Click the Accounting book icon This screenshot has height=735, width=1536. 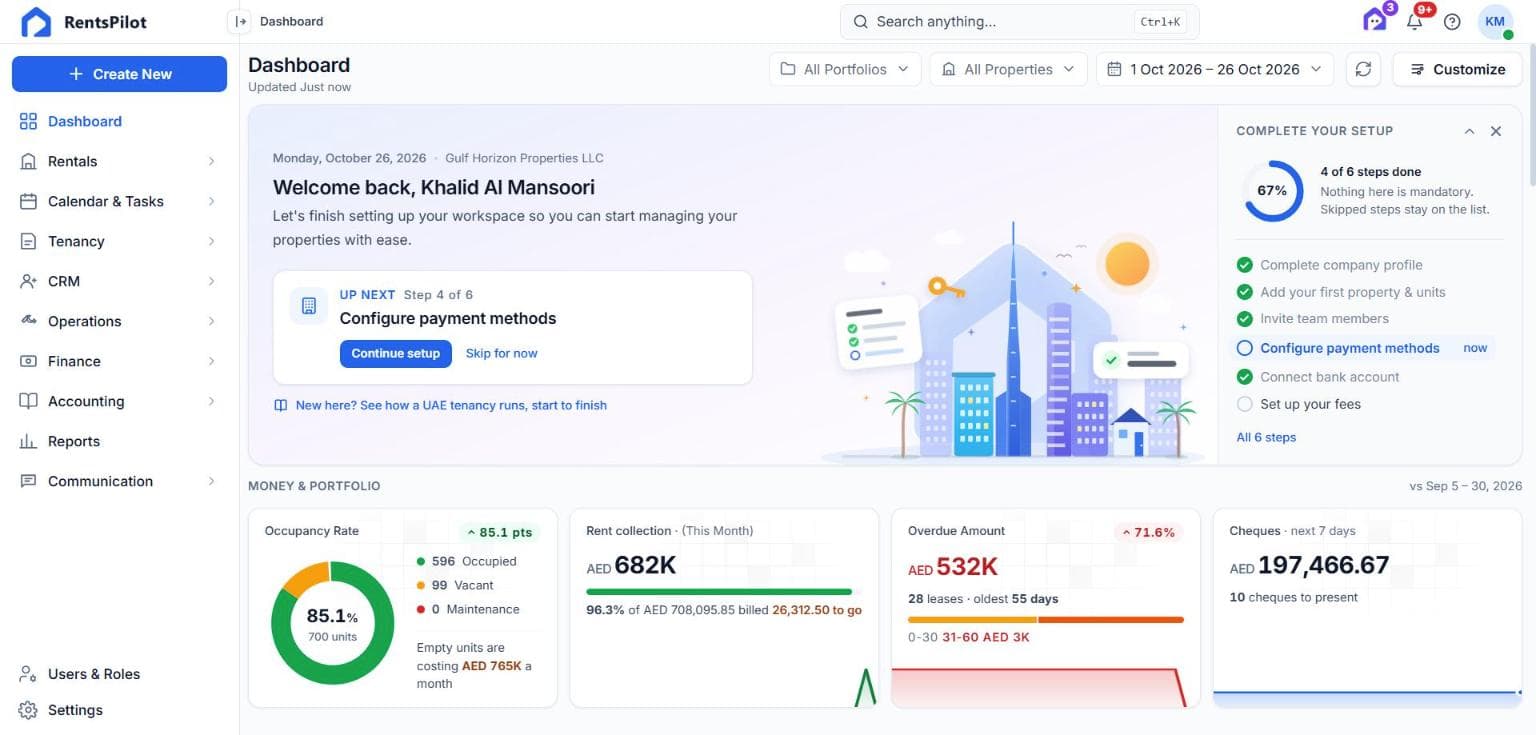(x=28, y=401)
